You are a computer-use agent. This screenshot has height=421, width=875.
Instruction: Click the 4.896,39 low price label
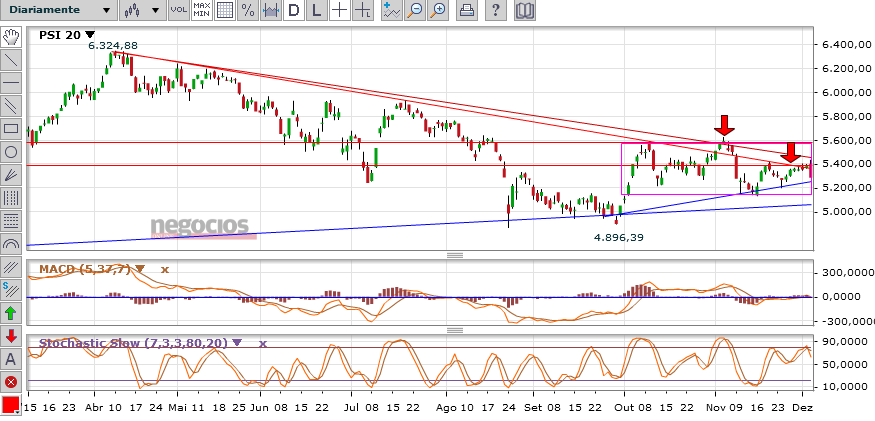[618, 237]
